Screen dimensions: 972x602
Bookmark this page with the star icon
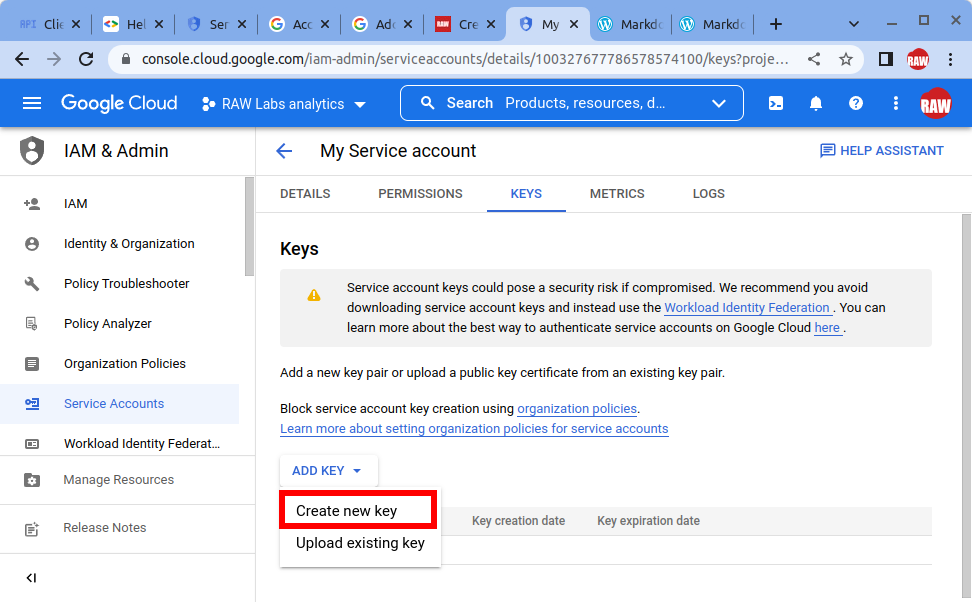point(846,59)
